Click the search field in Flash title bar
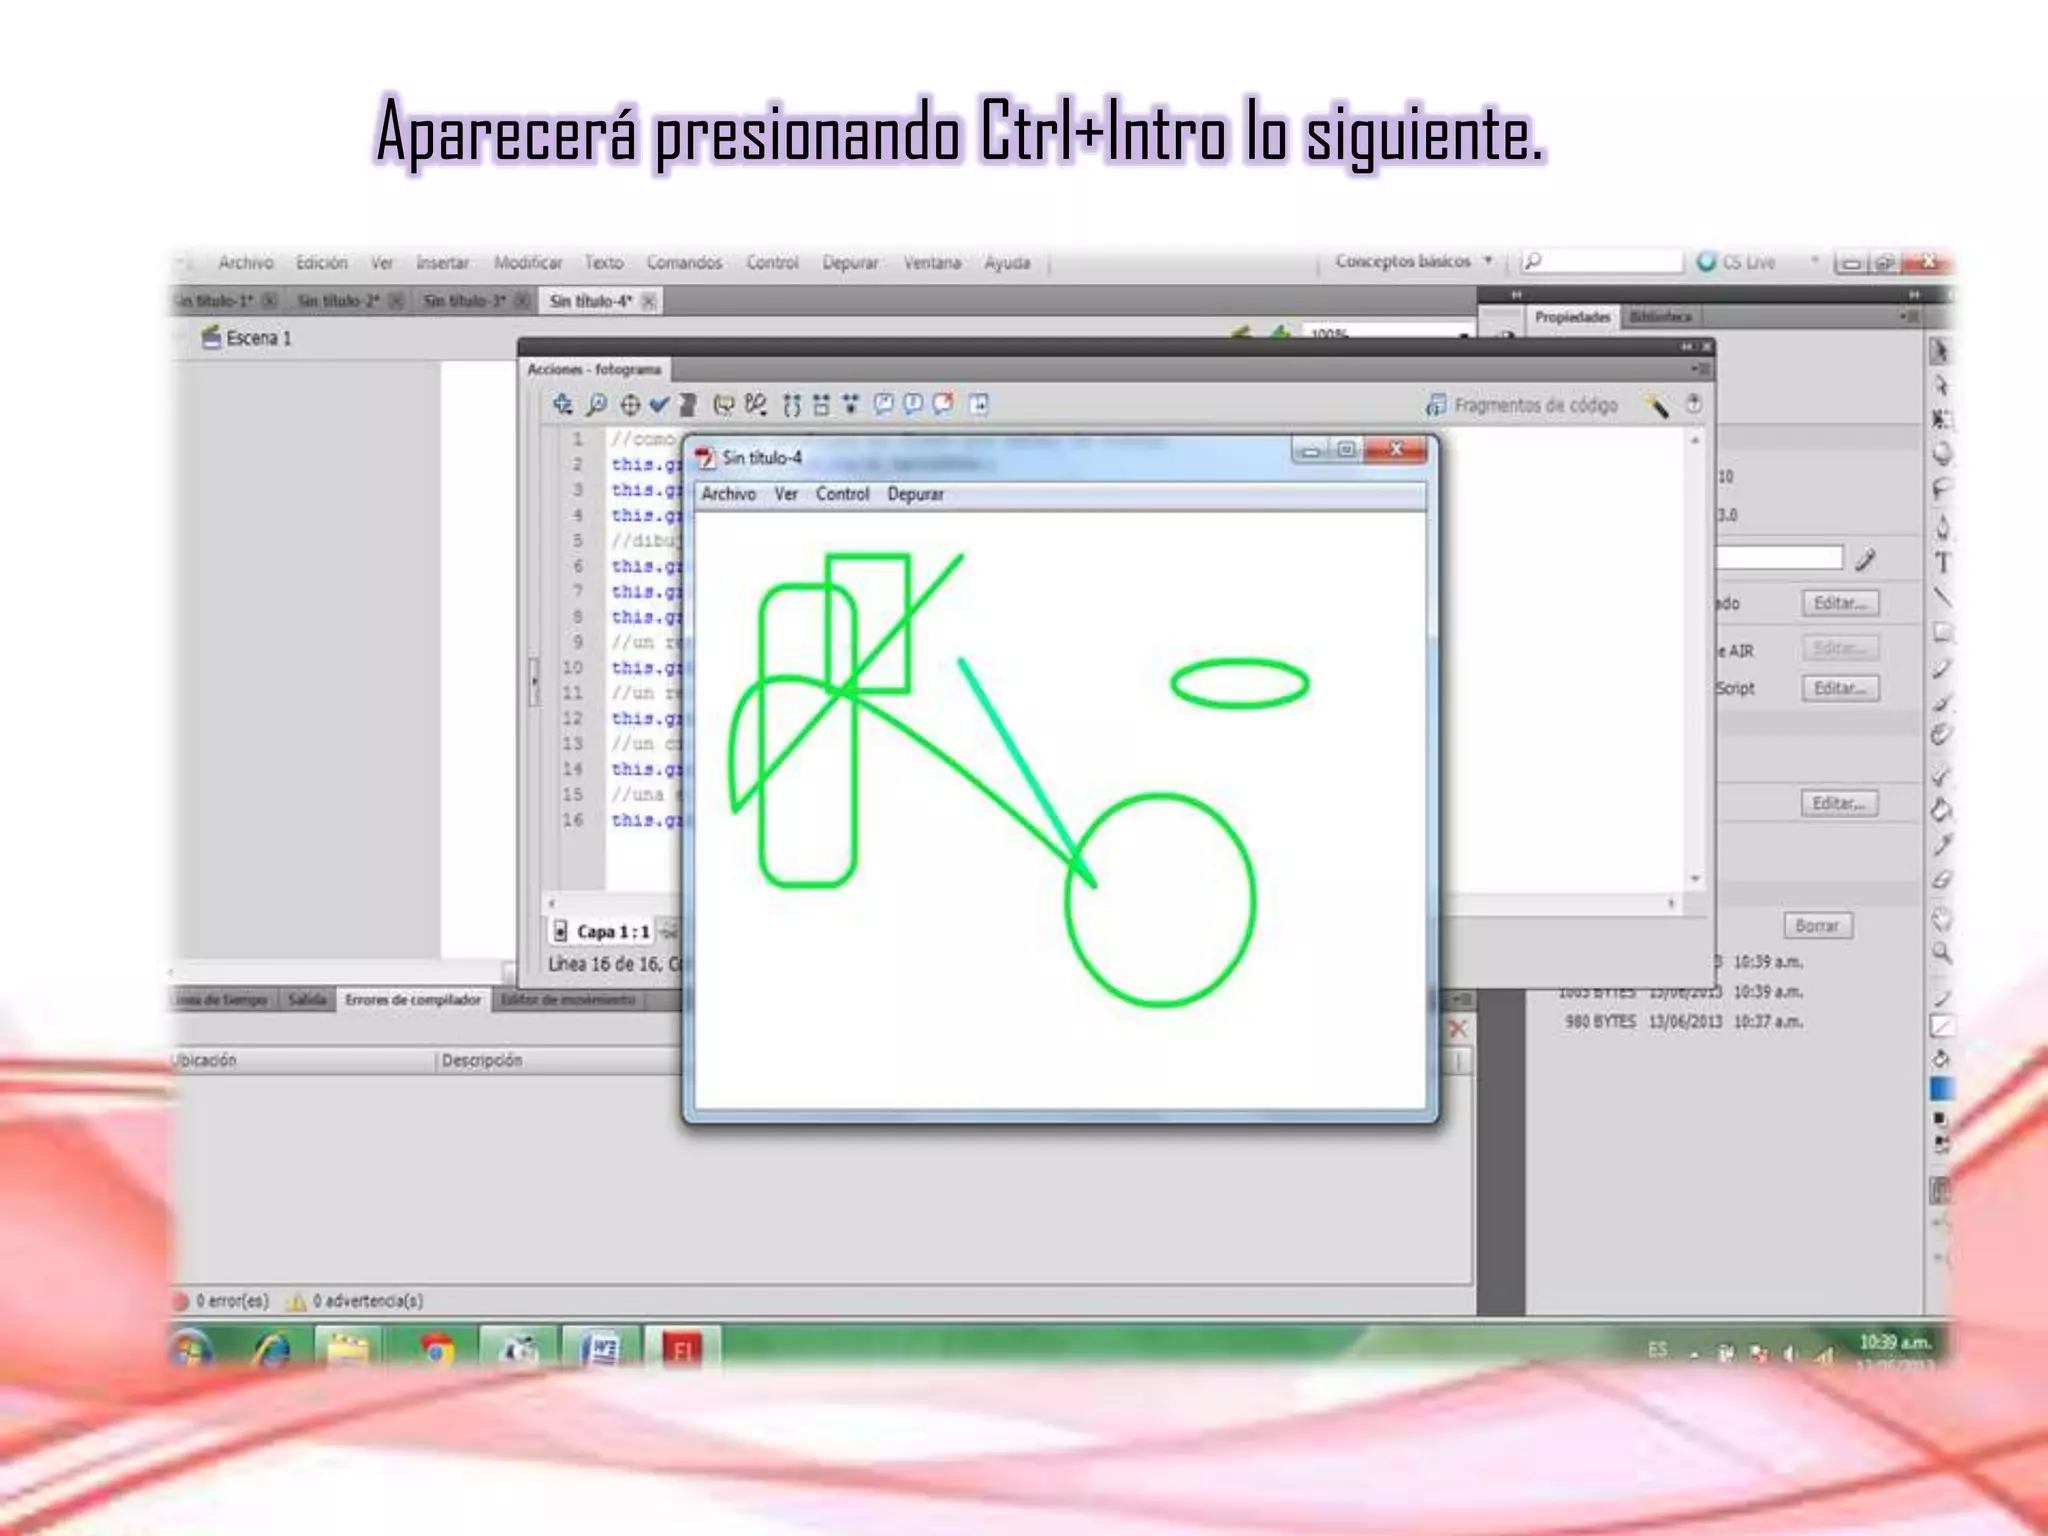This screenshot has height=1536, width=2048. tap(1601, 262)
